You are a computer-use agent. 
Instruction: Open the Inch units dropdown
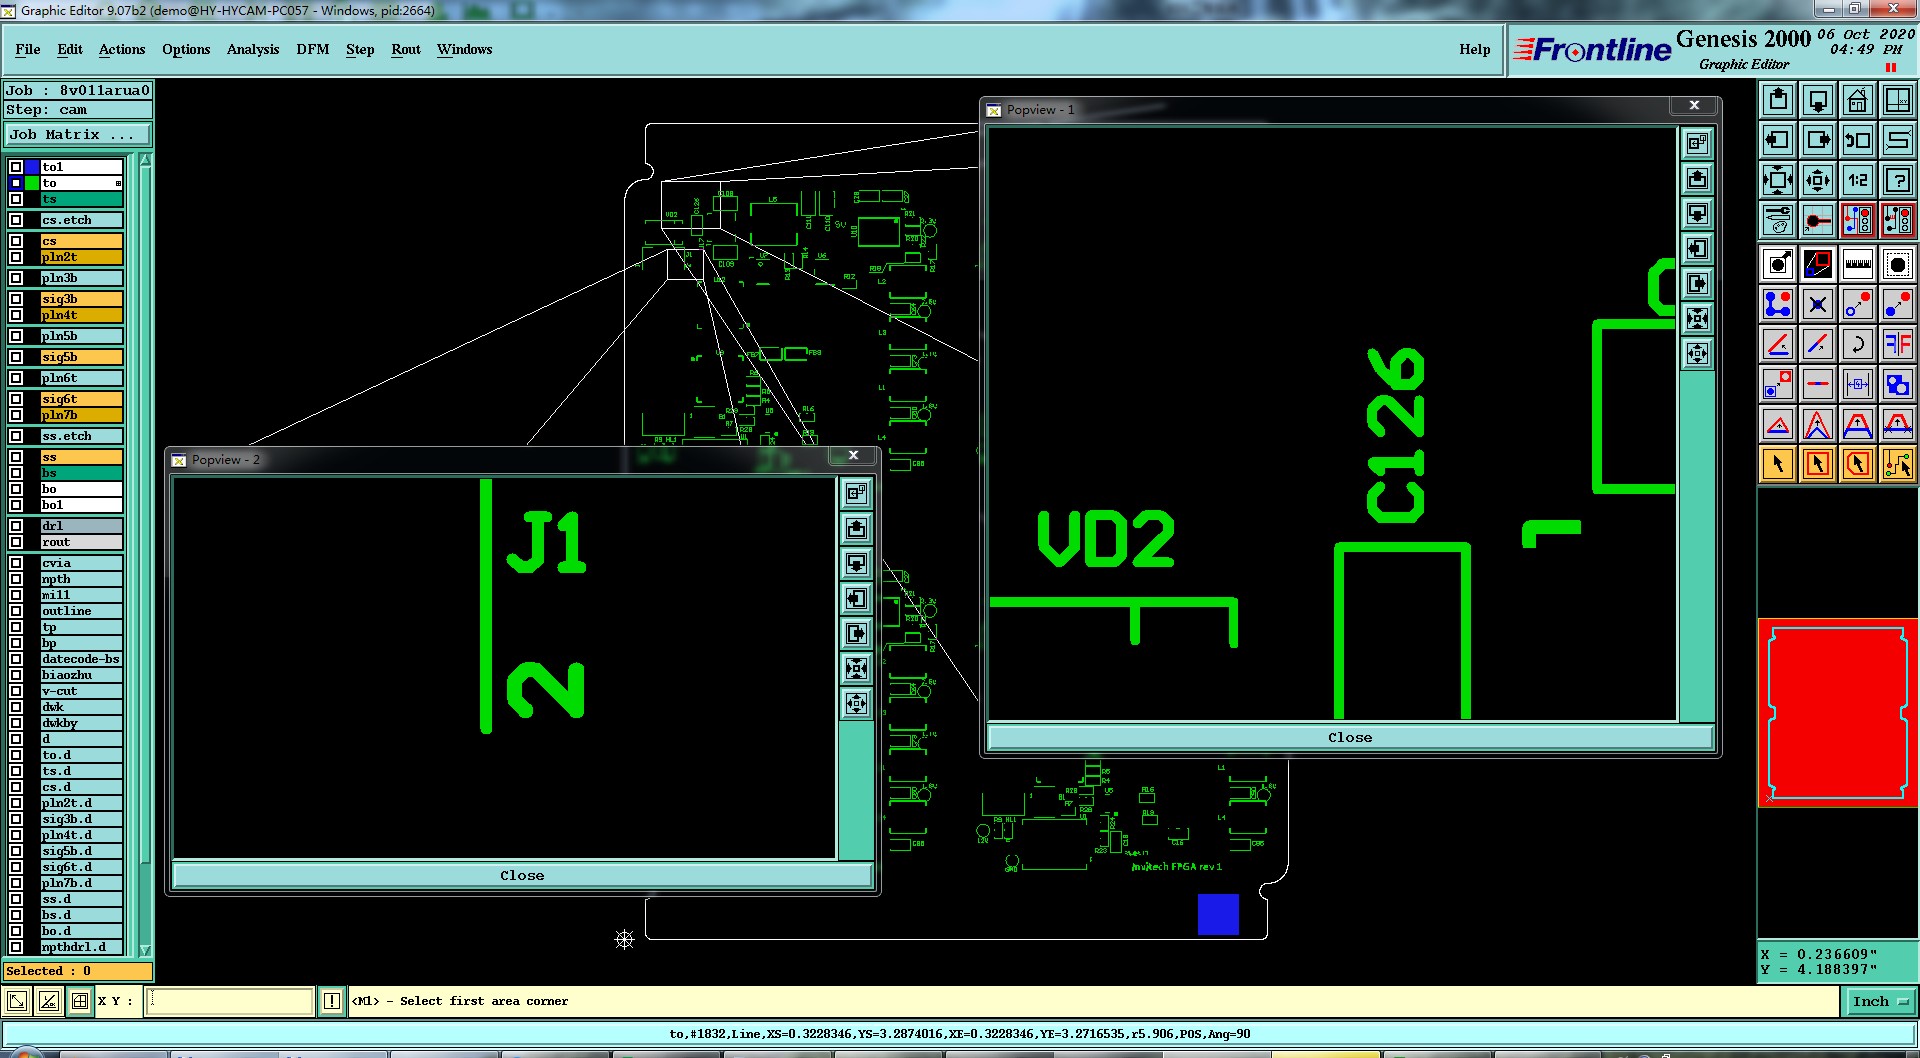(x=1879, y=1001)
